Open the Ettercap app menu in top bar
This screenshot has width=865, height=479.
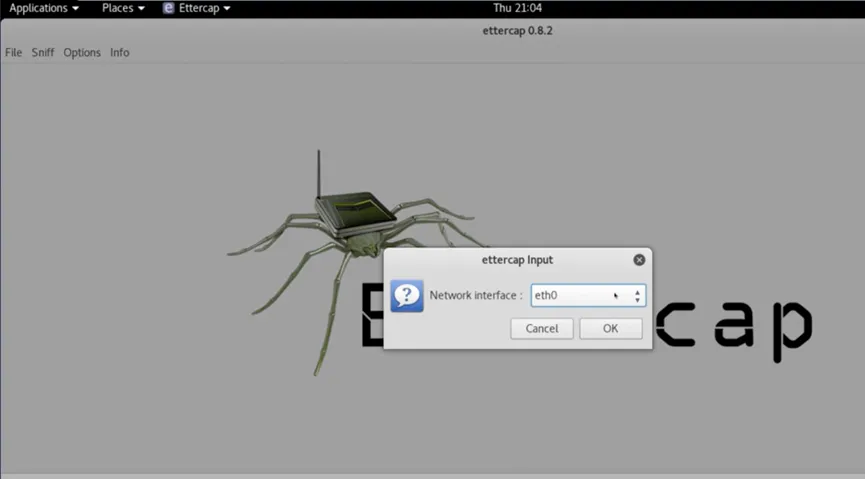pos(196,8)
